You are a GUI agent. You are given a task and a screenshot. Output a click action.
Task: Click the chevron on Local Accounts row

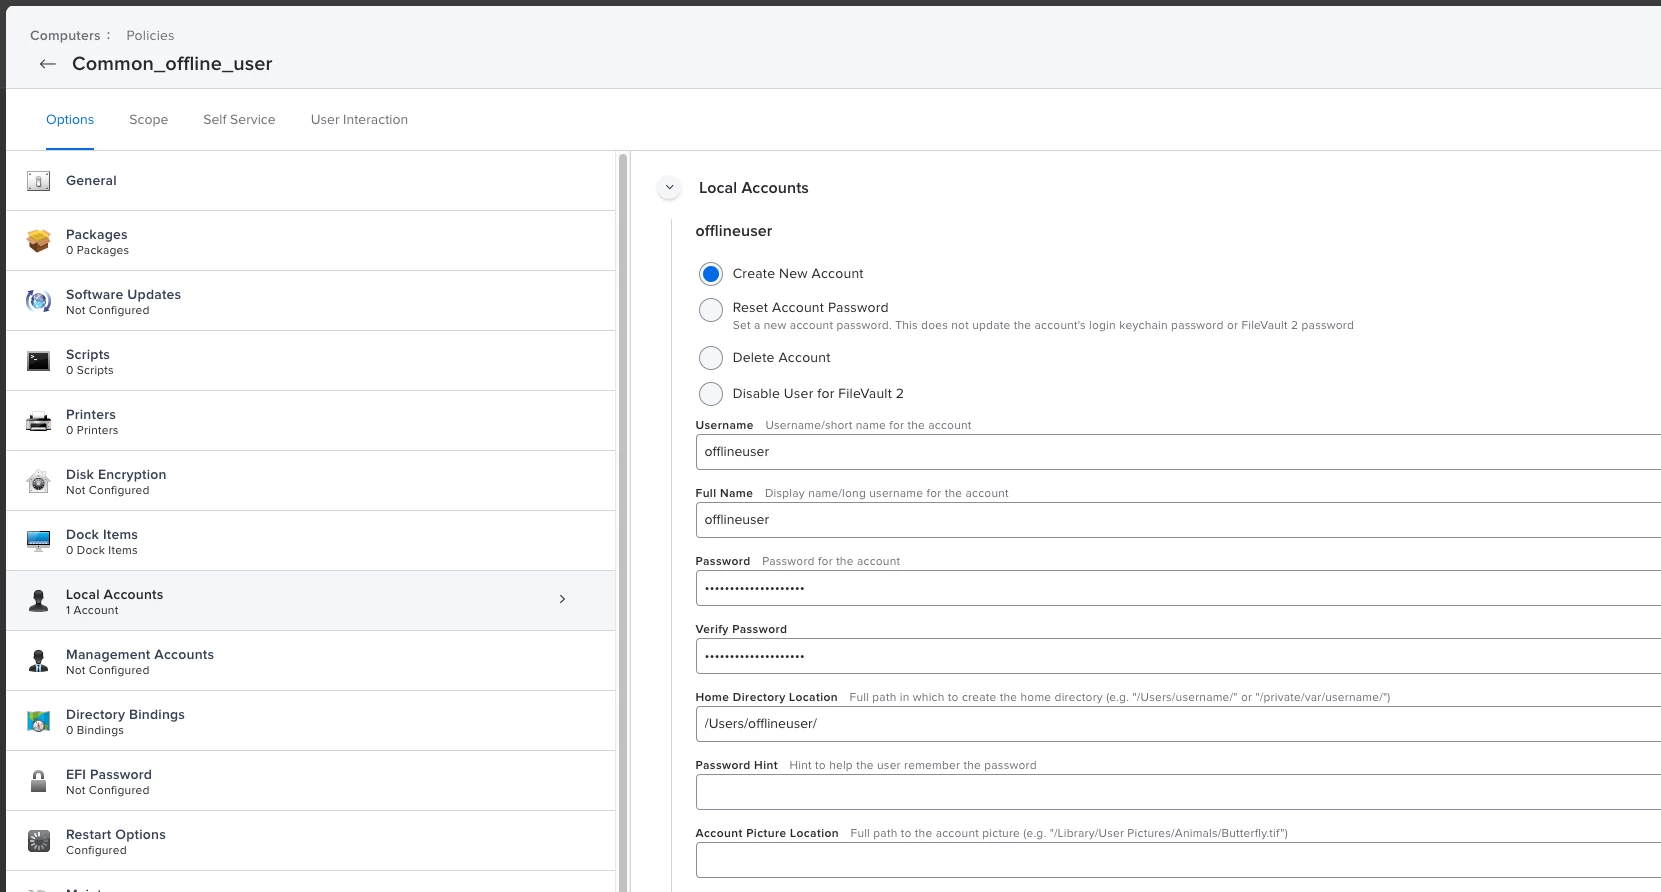(x=562, y=599)
